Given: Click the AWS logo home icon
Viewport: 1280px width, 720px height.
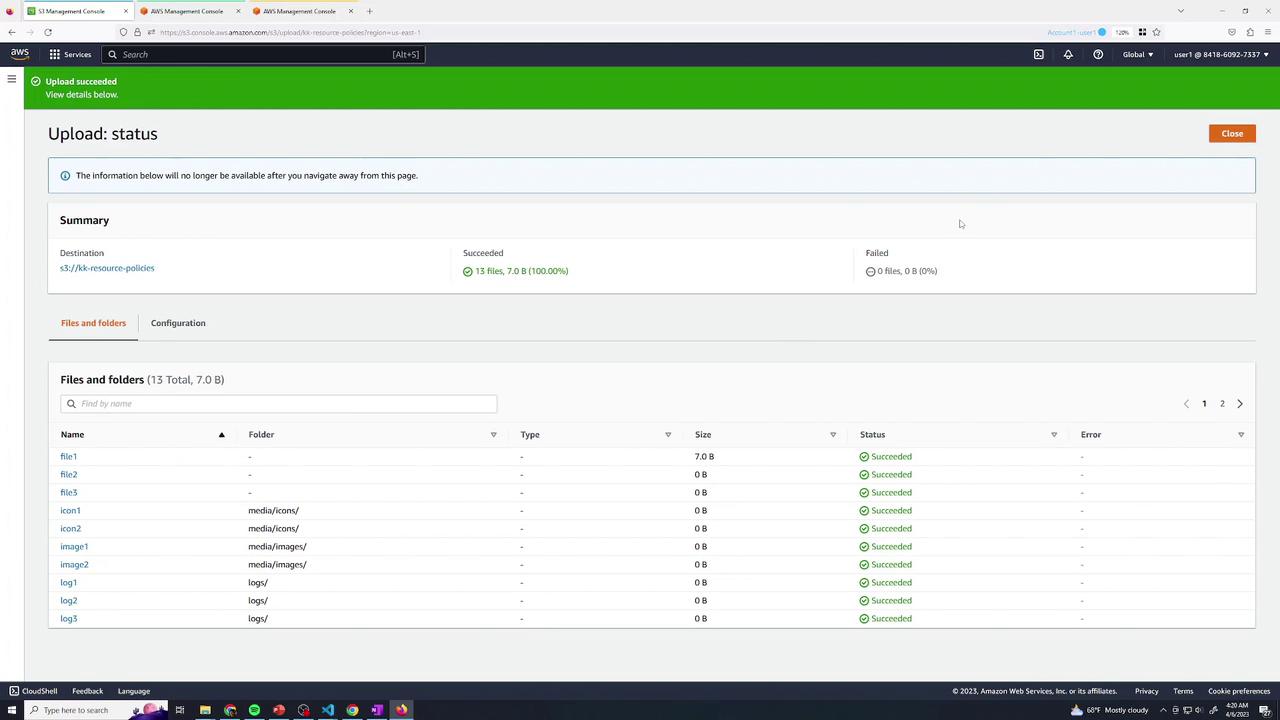Looking at the screenshot, I should [x=20, y=54].
